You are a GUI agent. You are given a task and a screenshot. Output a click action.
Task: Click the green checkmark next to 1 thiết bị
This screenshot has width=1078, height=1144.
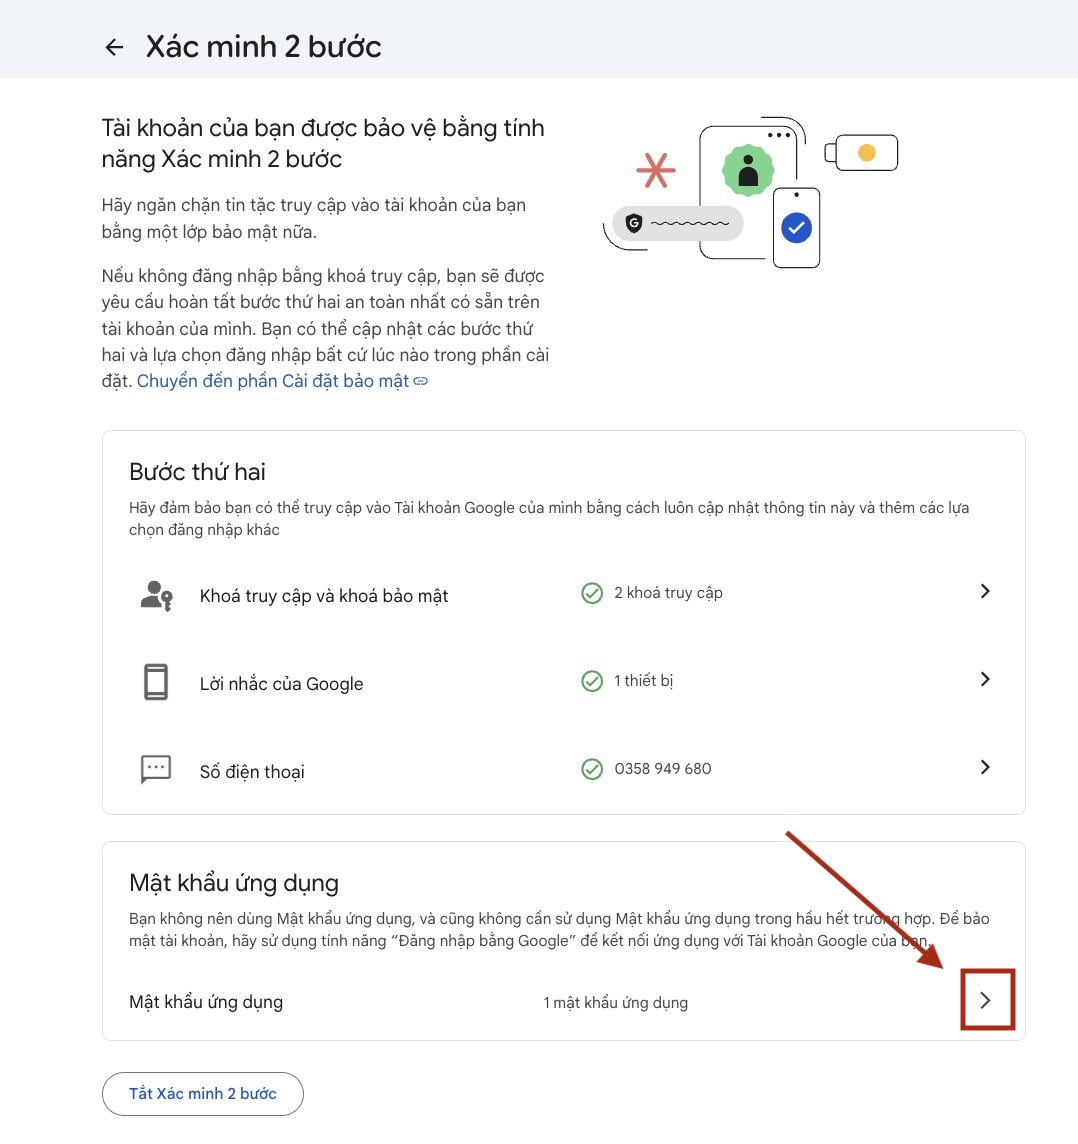(591, 680)
